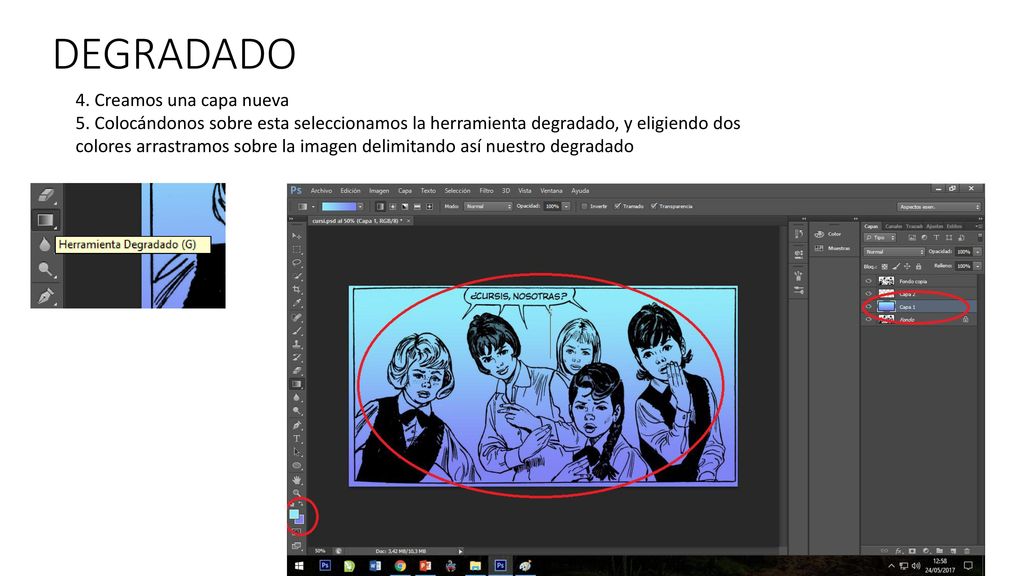Select the Ellipse shape tool
Viewport: 1024px width, 576px height.
pyautogui.click(x=296, y=466)
